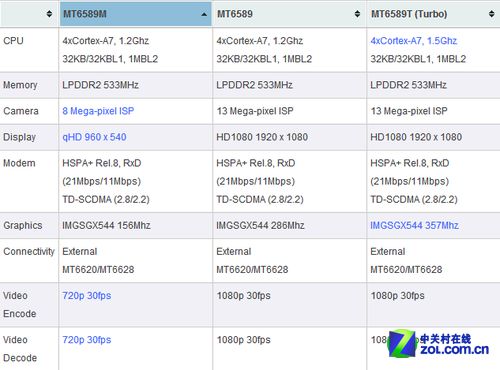
Task: Click sort arrows beside MT6589T (Turbo)
Action: (491, 14)
